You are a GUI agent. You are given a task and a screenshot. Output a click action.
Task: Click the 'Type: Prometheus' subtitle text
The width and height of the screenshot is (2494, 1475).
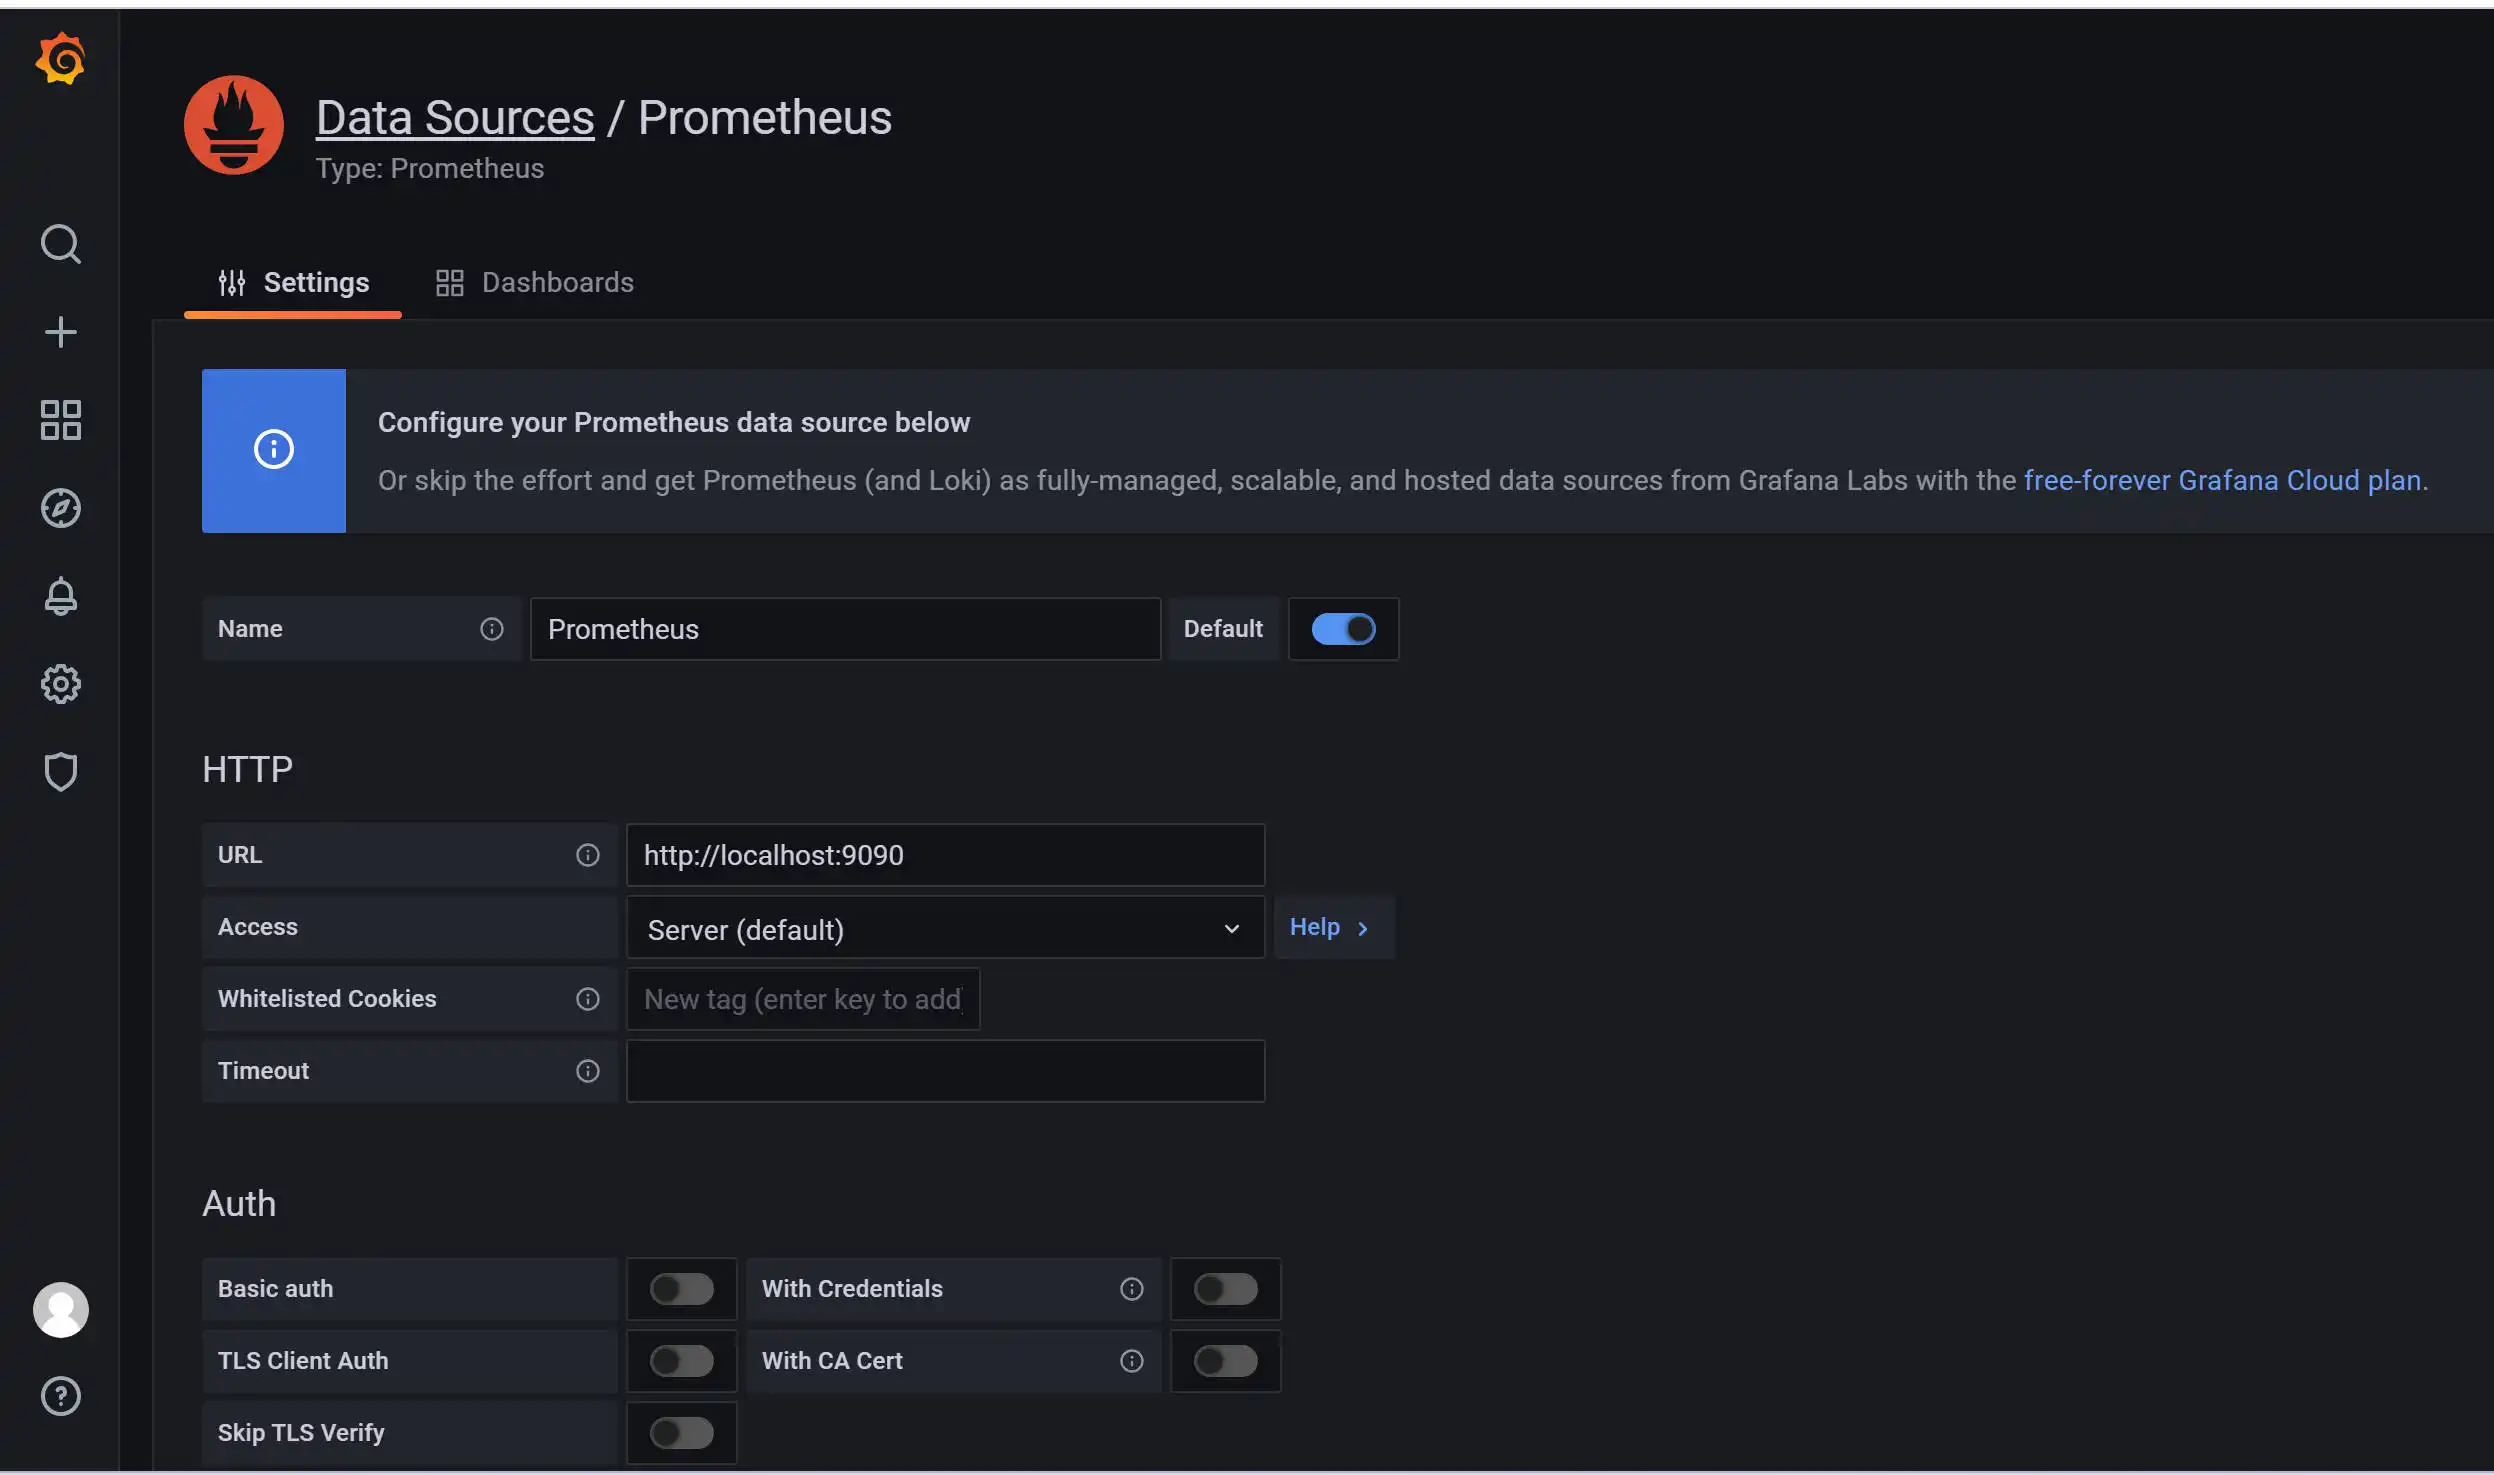click(430, 169)
